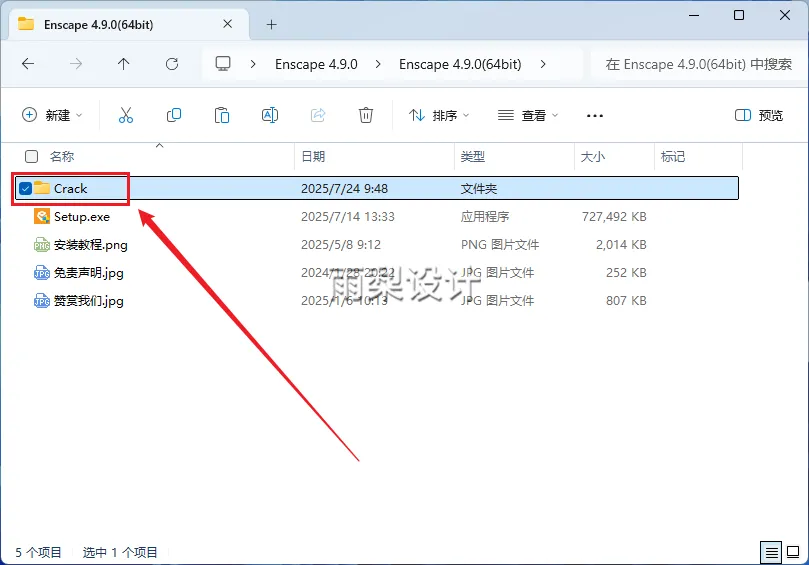The image size is (809, 565).
Task: Click the search box 在 Enscape 4.9.0(64bit) 中搜索
Action: pos(699,64)
